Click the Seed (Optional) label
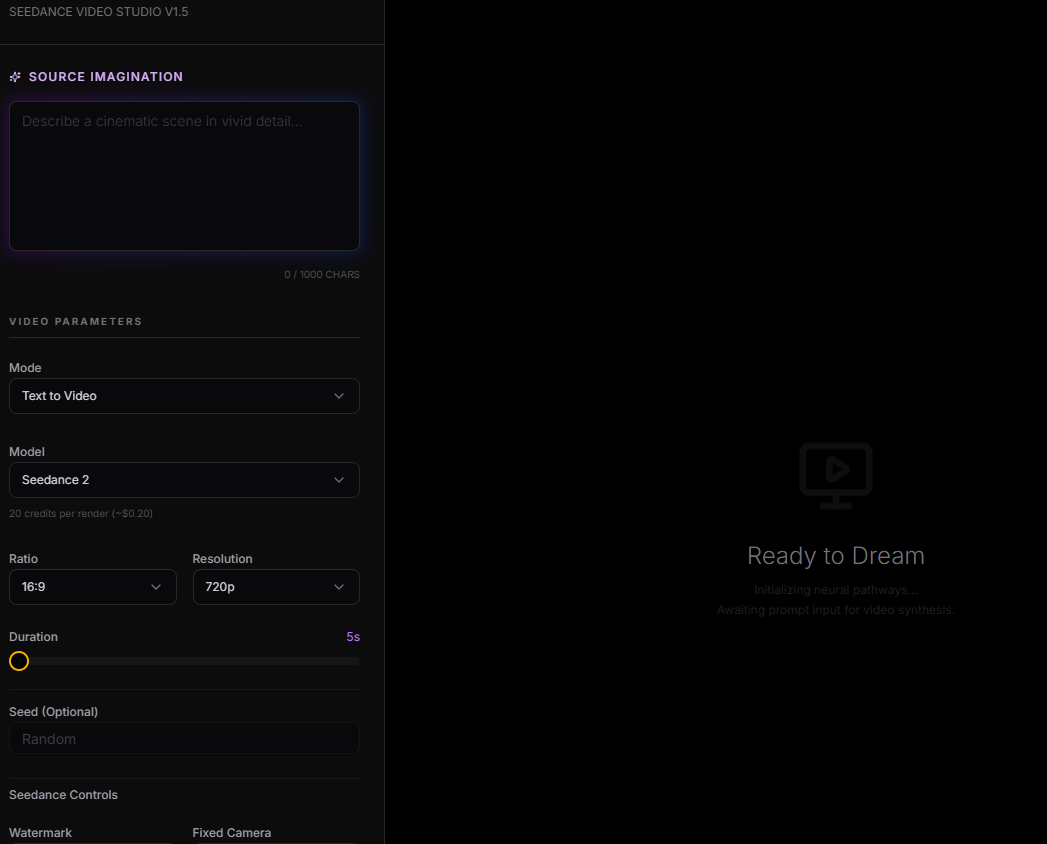Viewport: 1047px width, 844px height. point(53,712)
